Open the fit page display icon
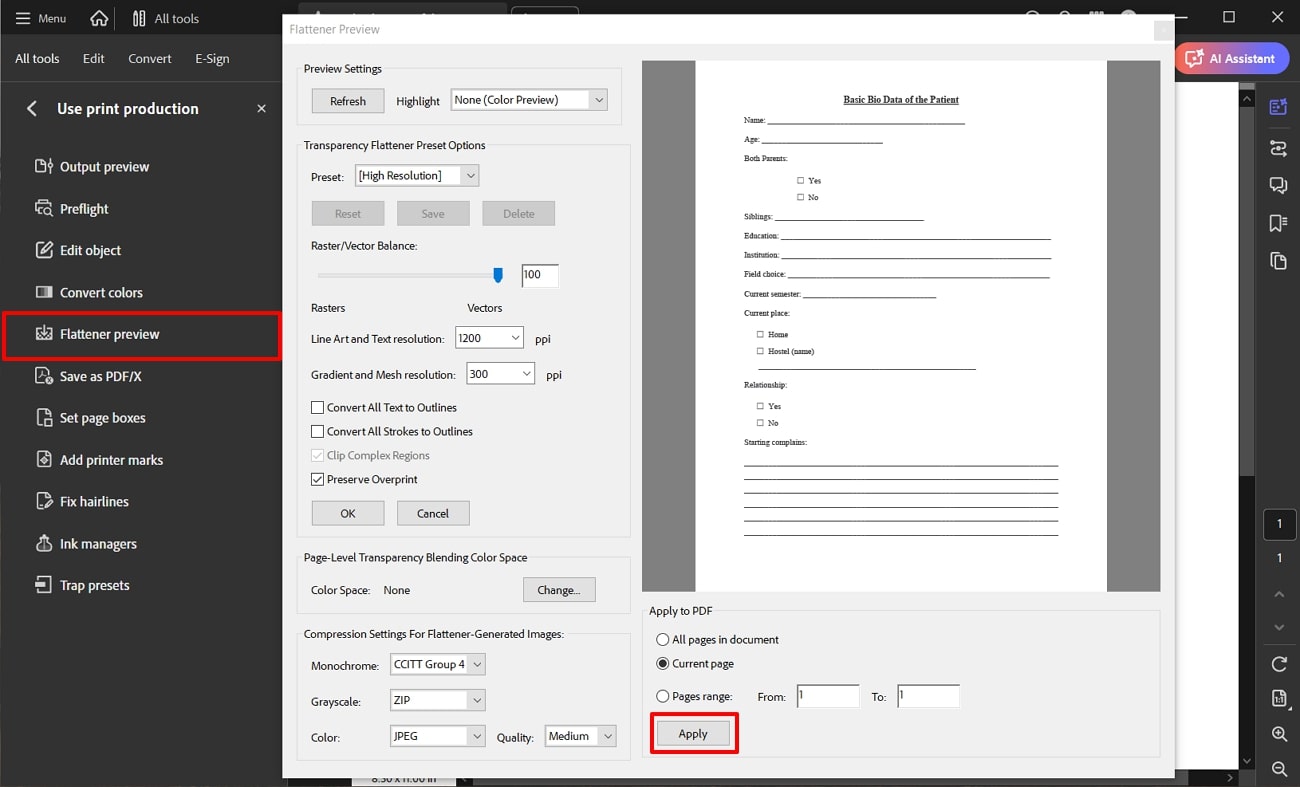 pyautogui.click(x=1279, y=699)
